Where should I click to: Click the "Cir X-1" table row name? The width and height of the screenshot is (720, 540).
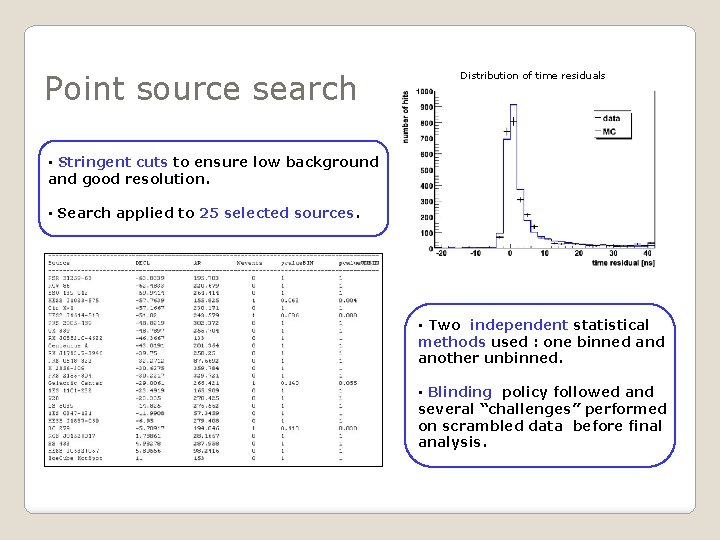click(61, 308)
